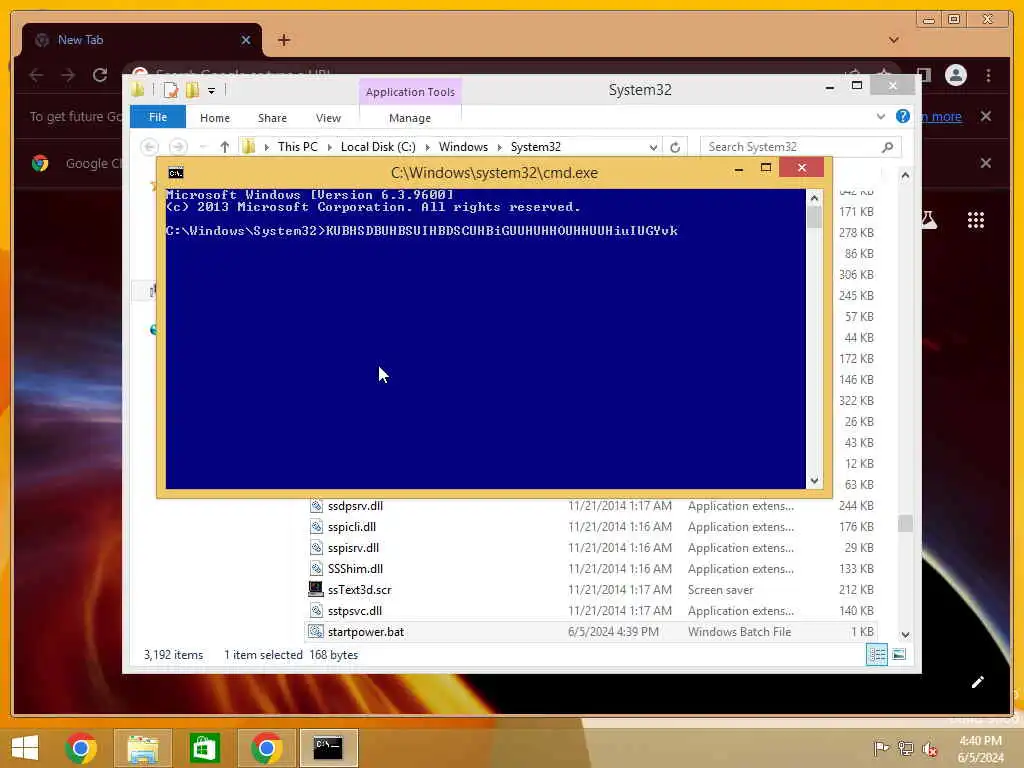The image size is (1024, 768).
Task: Select the ssText3d.scr file
Action: point(590,590)
